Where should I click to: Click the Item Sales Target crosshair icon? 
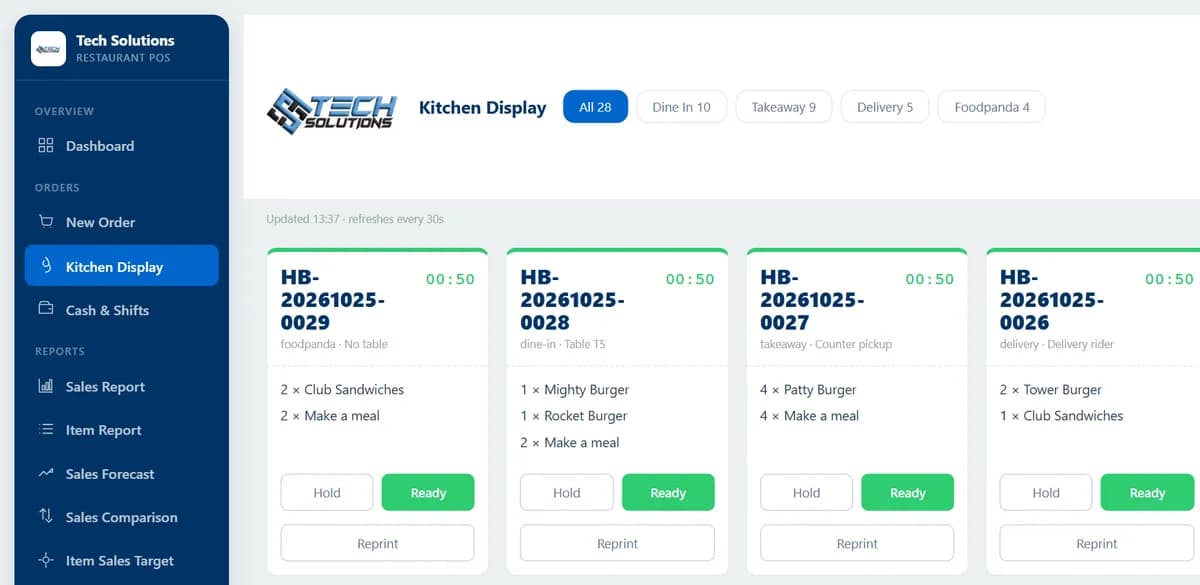tap(46, 560)
